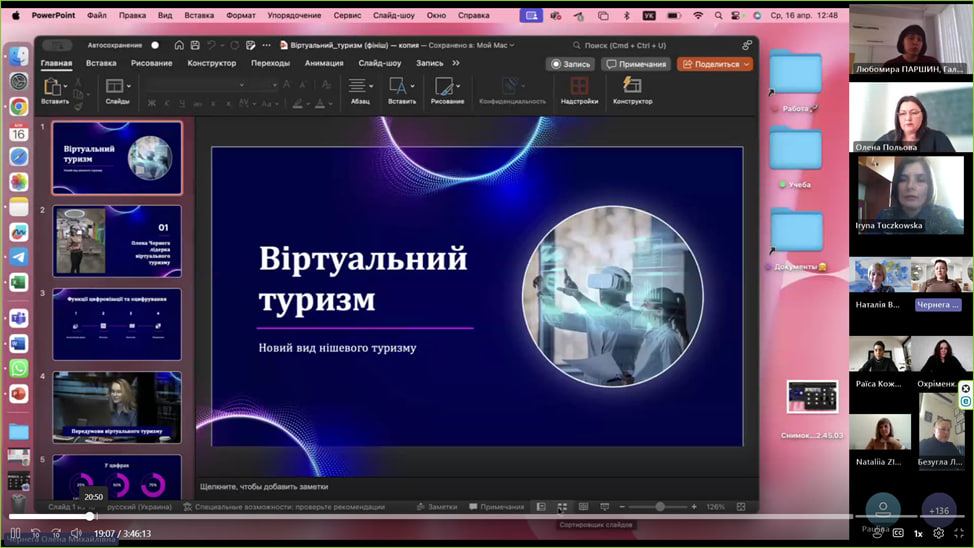Click the Home icon in title bar
The width and height of the screenshot is (974, 548).
[x=179, y=45]
